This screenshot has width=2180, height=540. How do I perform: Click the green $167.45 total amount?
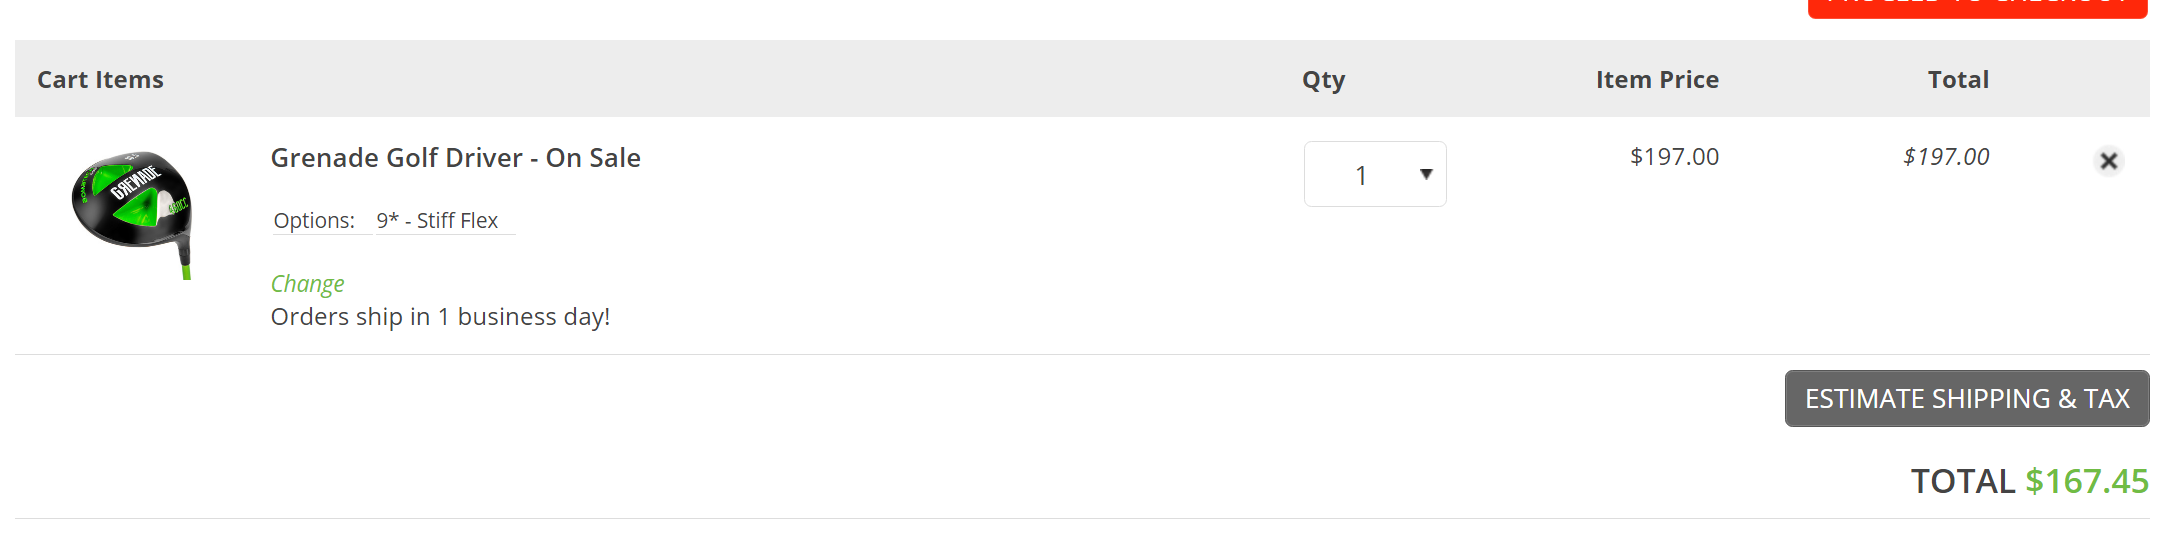tap(2086, 481)
